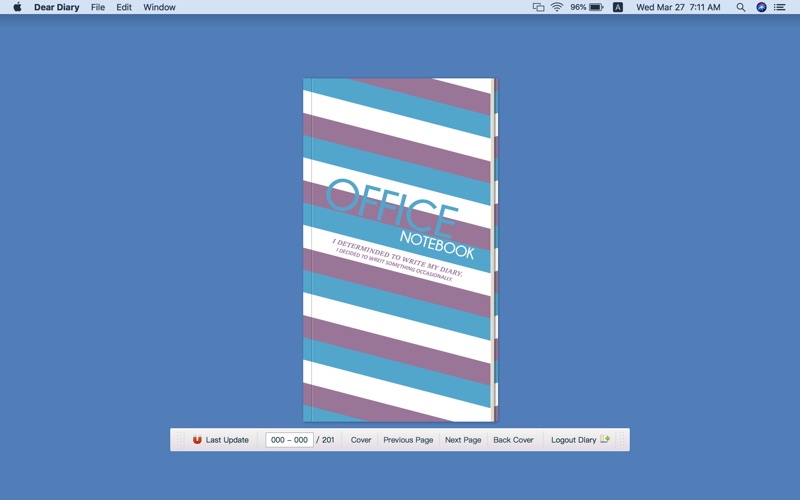Launch Siri from menu bar

(761, 7)
